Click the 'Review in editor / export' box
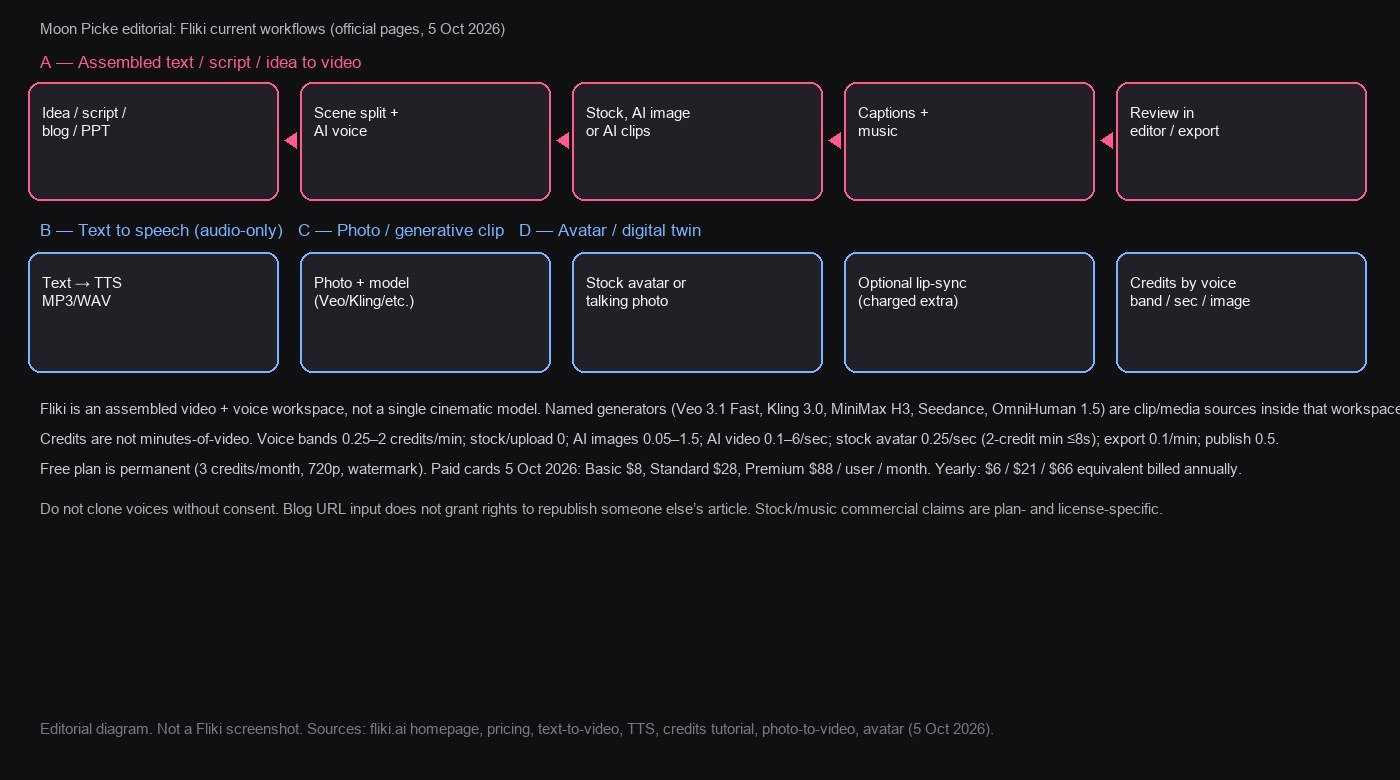The image size is (1400, 780). 1241,141
